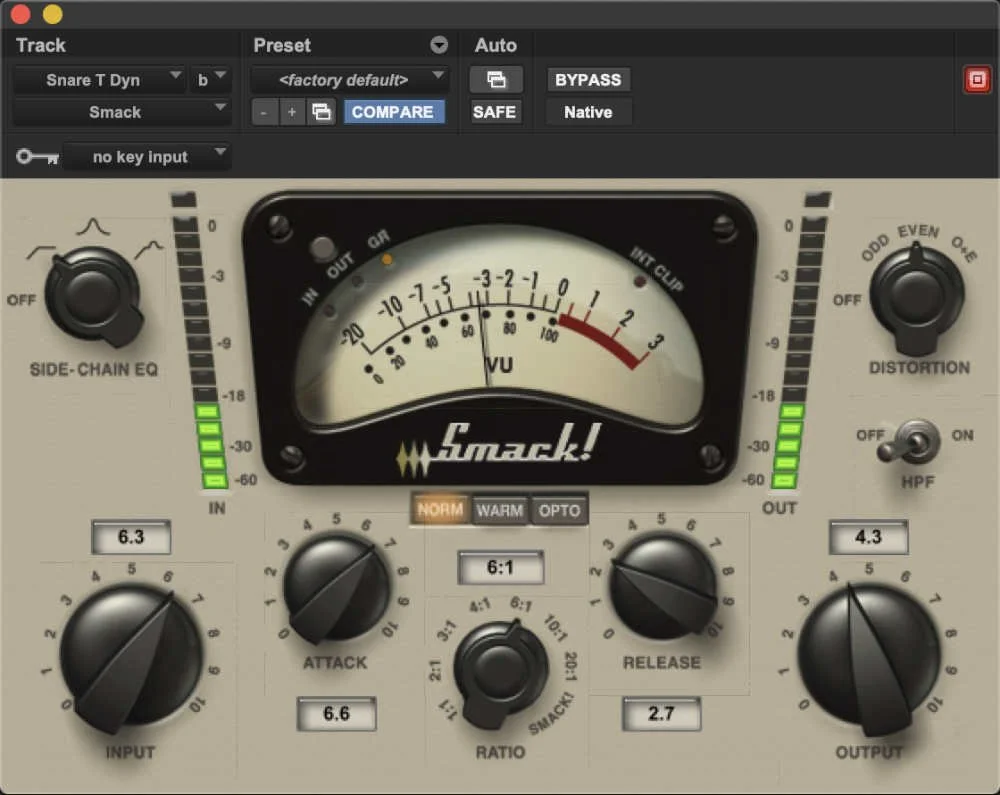Click the VU meter mode selector button

click(323, 249)
